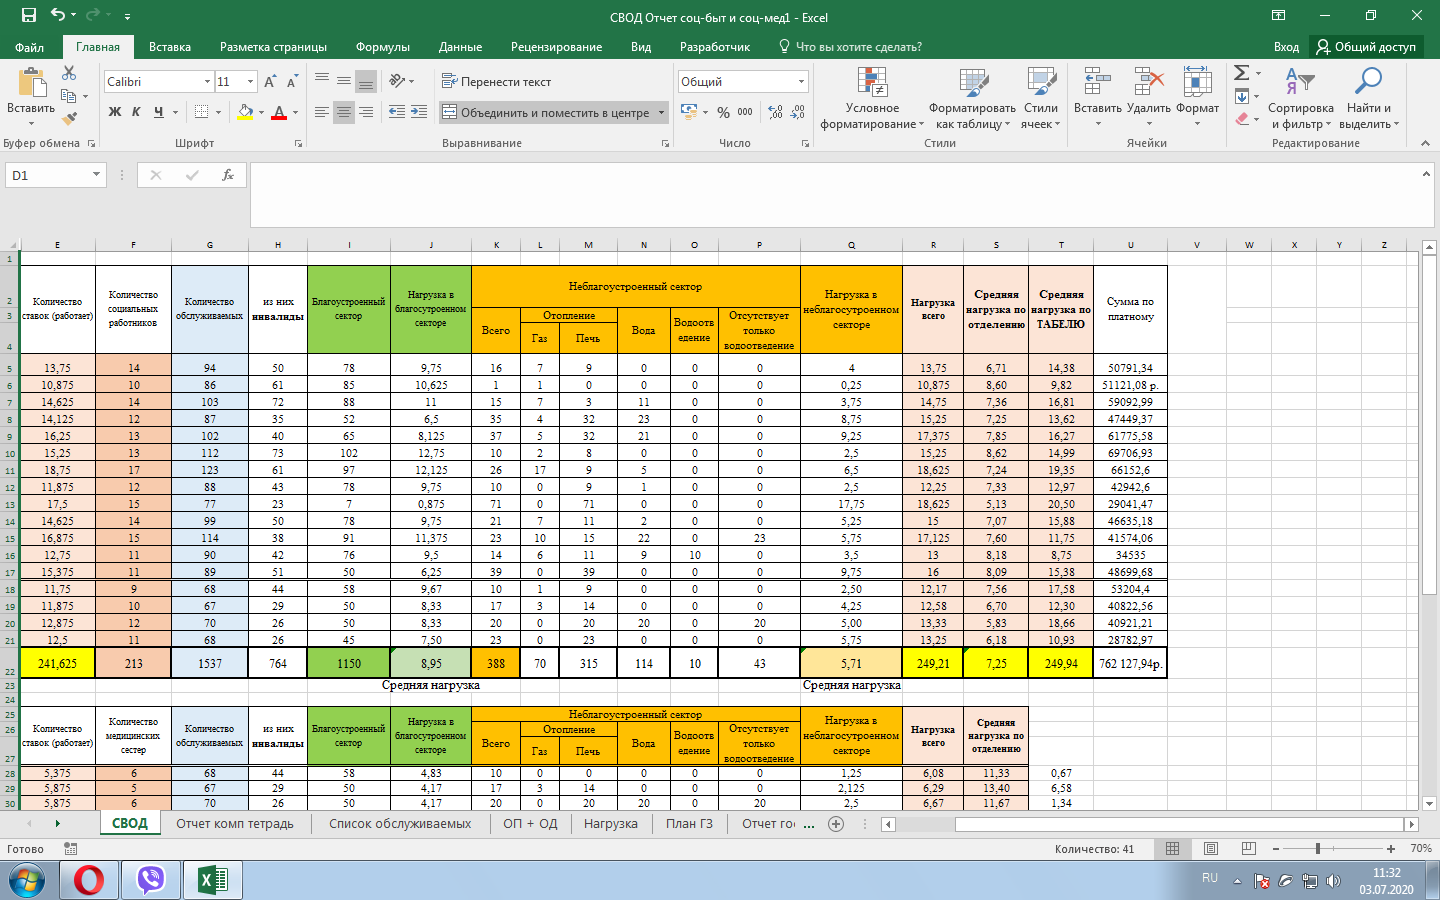Switch to the Вставка ribbon tab
Screen dimensions: 1440x900
coord(170,47)
